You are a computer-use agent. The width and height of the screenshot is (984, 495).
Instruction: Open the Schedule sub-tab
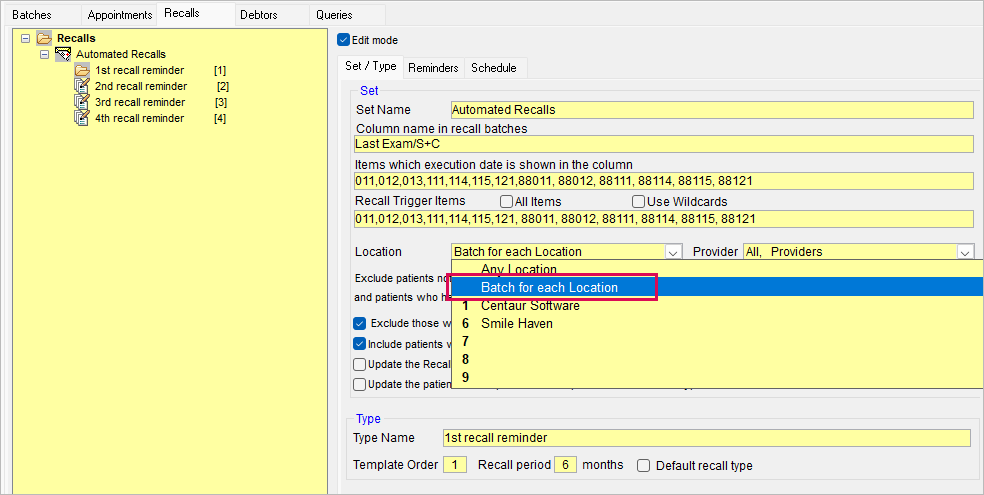494,68
